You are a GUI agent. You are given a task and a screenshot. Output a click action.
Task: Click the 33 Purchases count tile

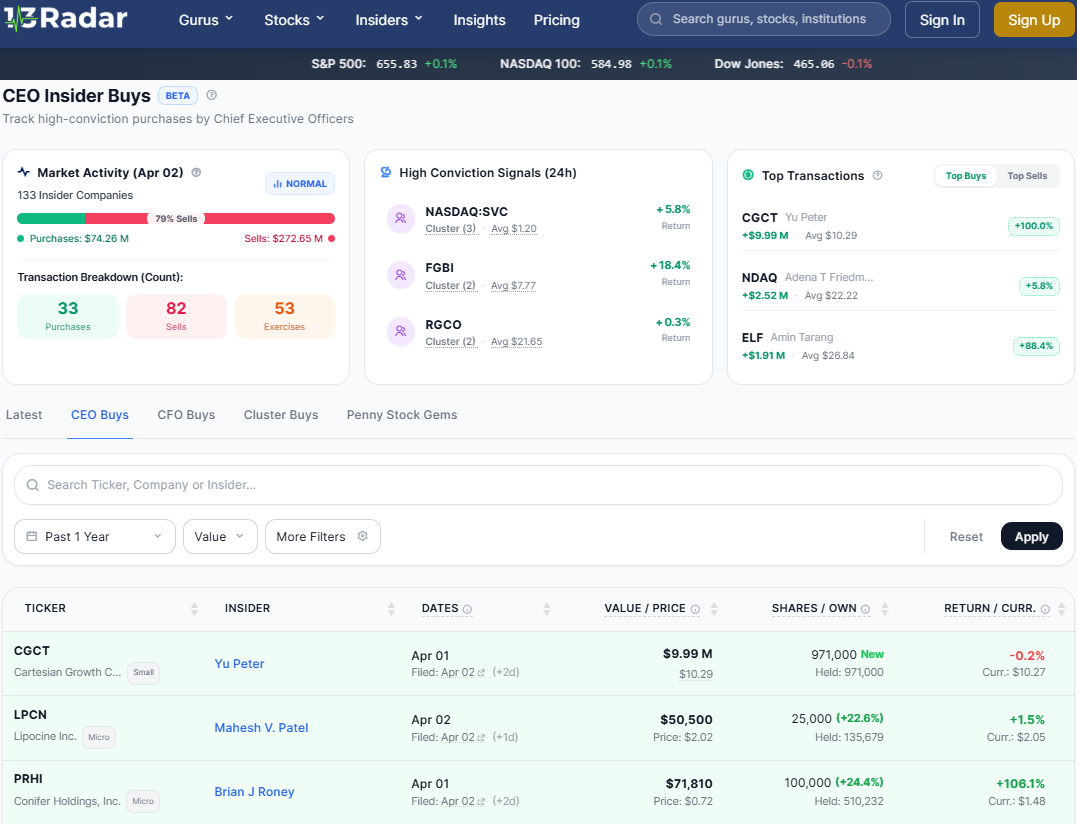[x=68, y=316]
